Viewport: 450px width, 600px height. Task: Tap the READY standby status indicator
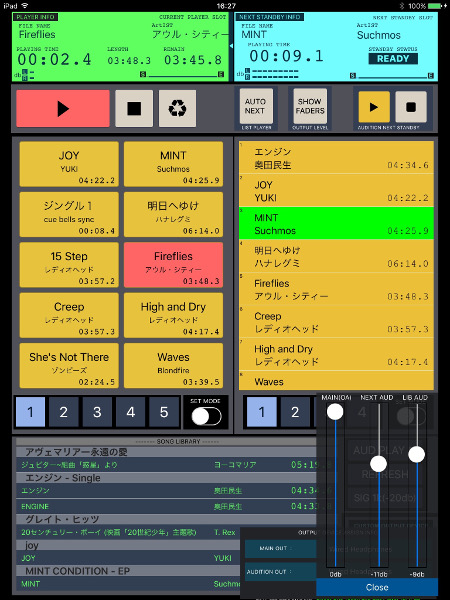(x=393, y=59)
